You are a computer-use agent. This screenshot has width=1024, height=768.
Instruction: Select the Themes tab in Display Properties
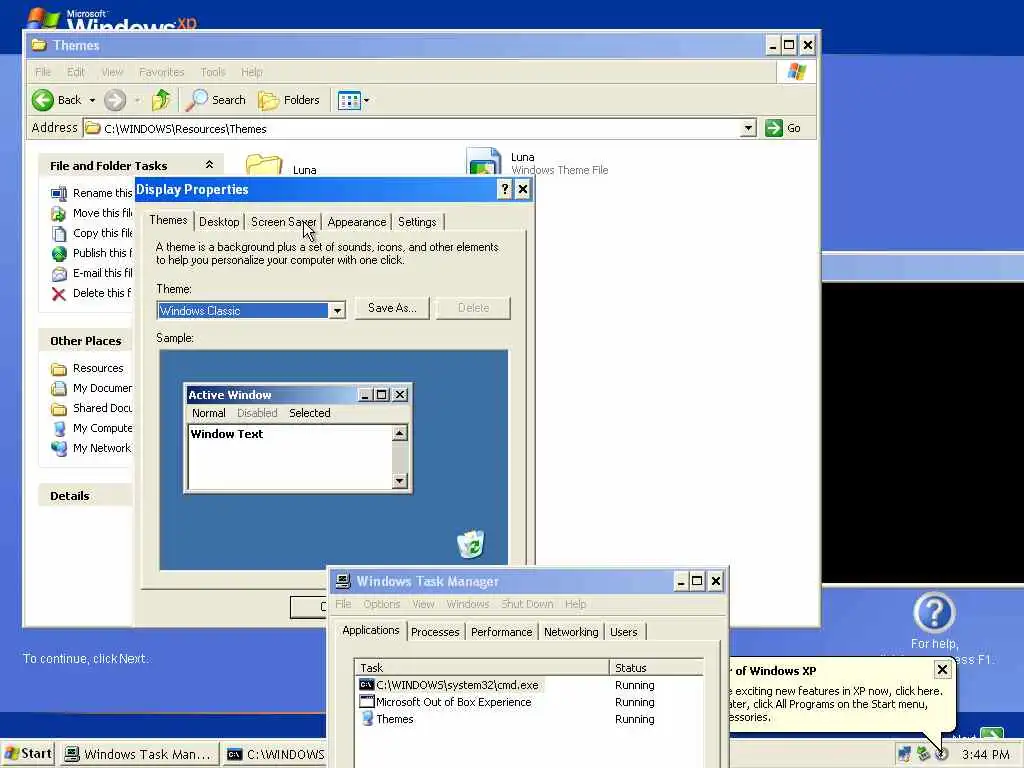(168, 220)
